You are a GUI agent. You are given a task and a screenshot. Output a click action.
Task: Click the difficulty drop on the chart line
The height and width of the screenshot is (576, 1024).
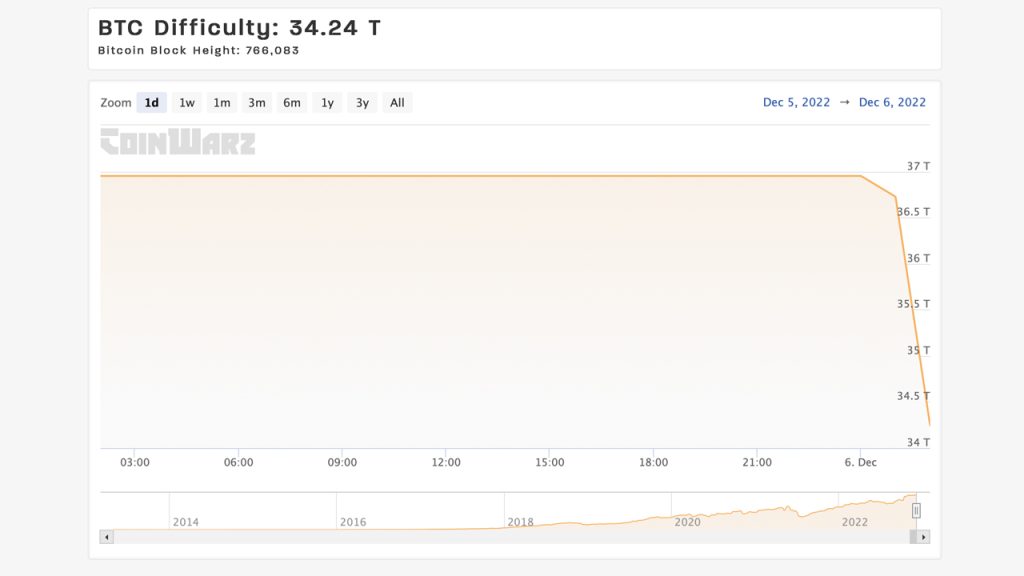click(x=910, y=300)
